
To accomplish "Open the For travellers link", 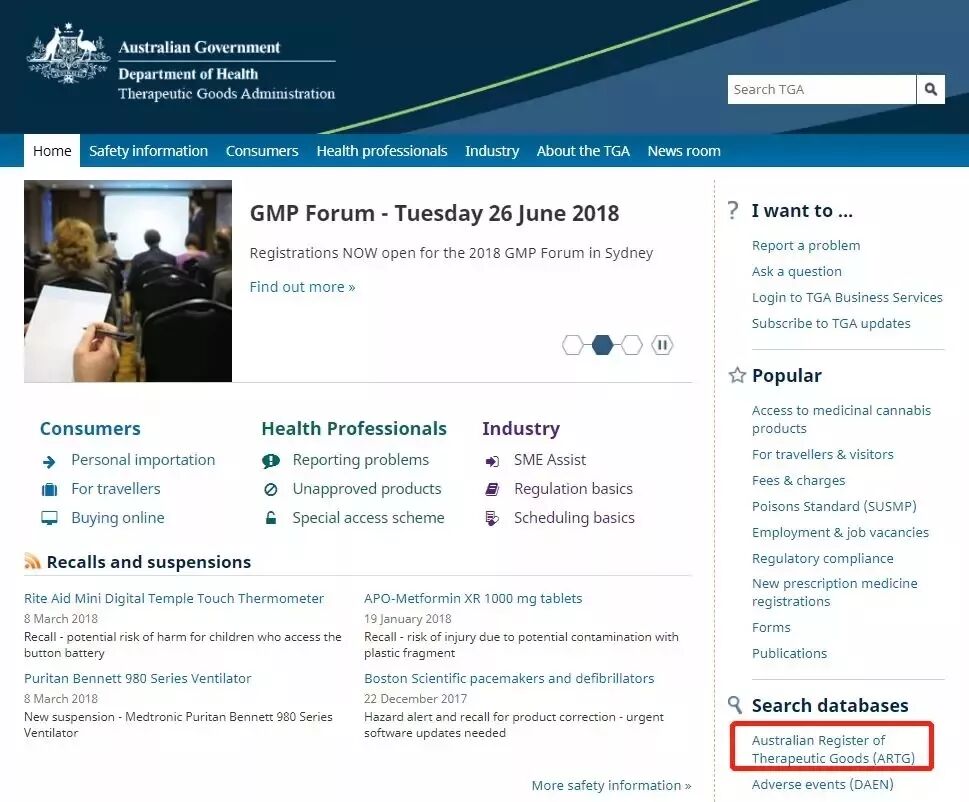I will point(116,489).
